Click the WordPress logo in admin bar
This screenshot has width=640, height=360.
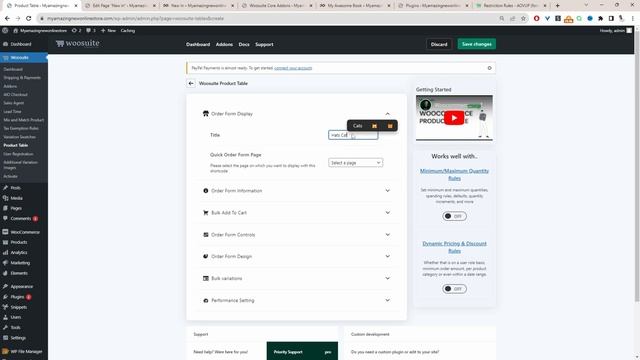pos(5,31)
